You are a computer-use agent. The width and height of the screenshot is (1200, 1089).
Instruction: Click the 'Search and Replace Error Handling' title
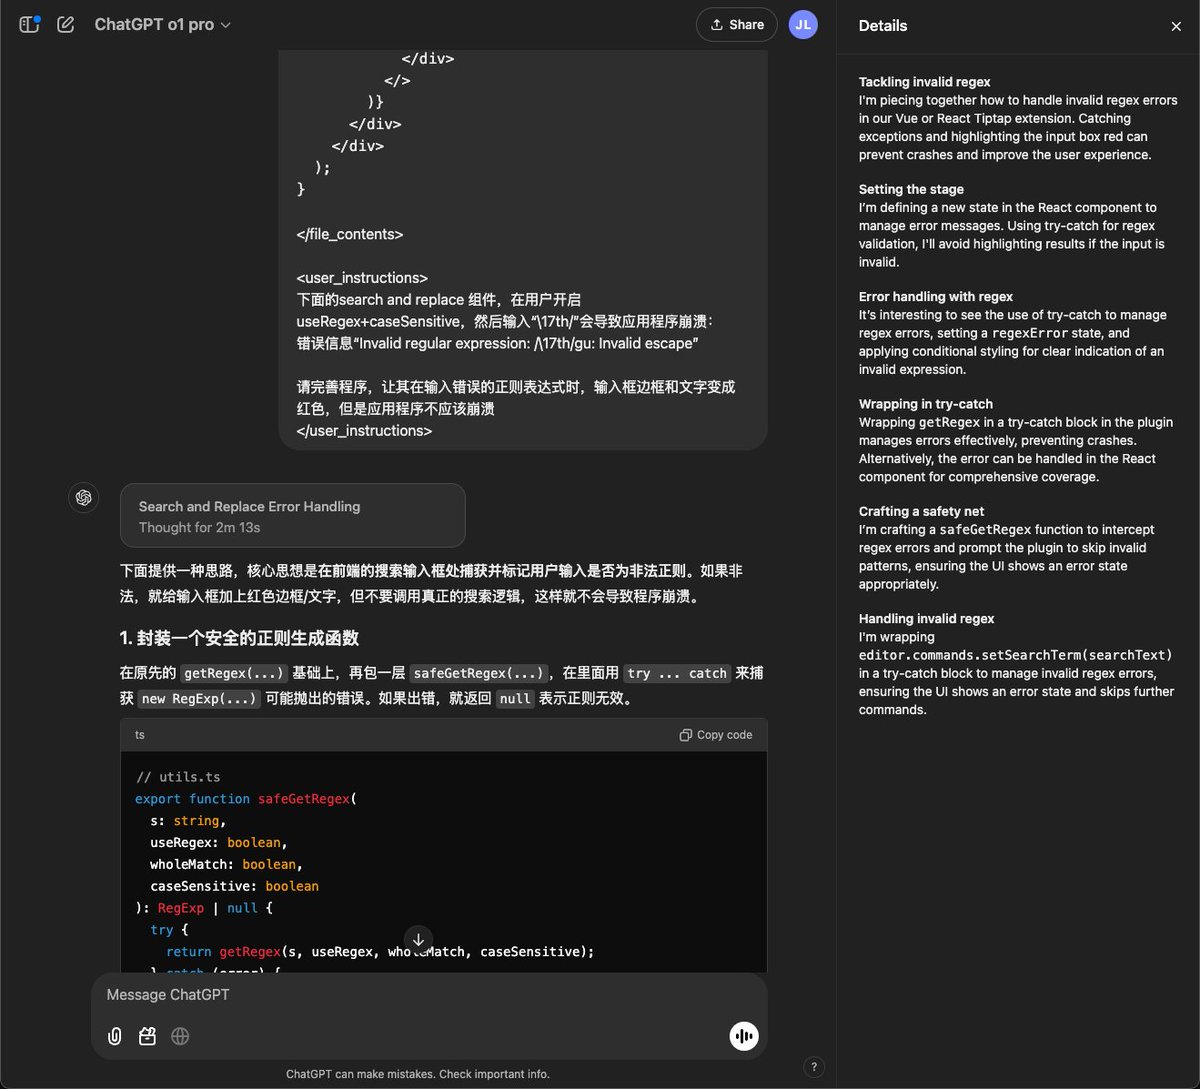(249, 507)
